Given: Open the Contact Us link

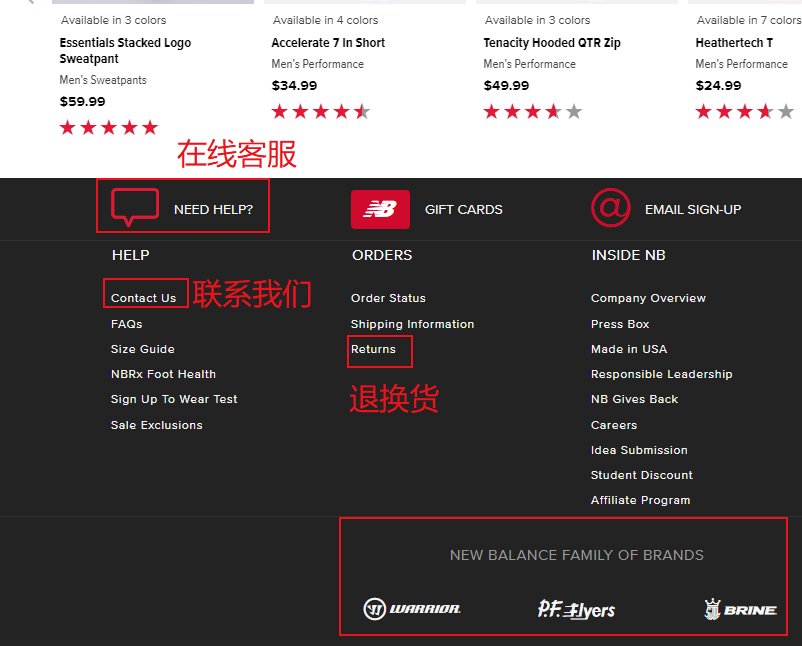Looking at the screenshot, I should [x=143, y=298].
